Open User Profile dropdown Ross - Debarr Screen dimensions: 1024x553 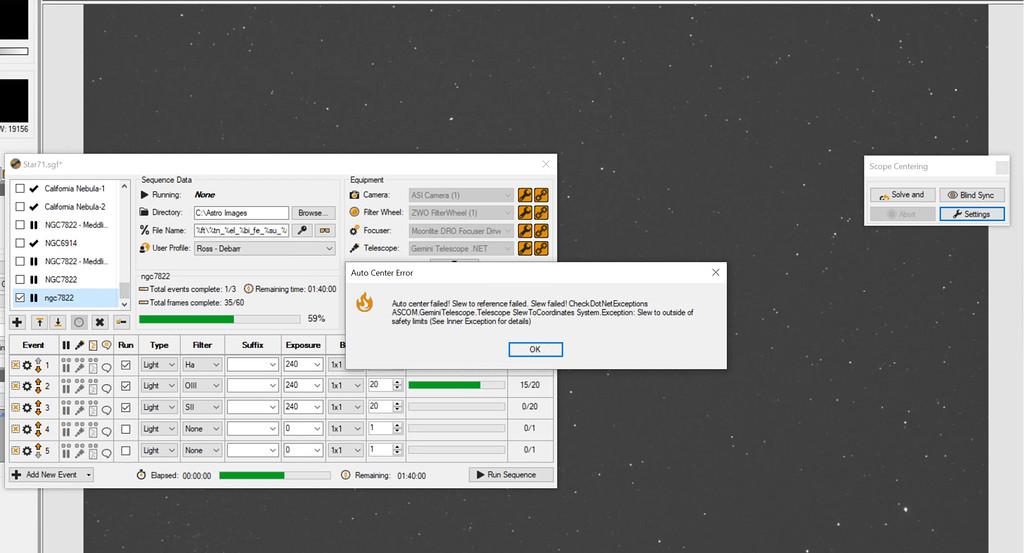[264, 248]
